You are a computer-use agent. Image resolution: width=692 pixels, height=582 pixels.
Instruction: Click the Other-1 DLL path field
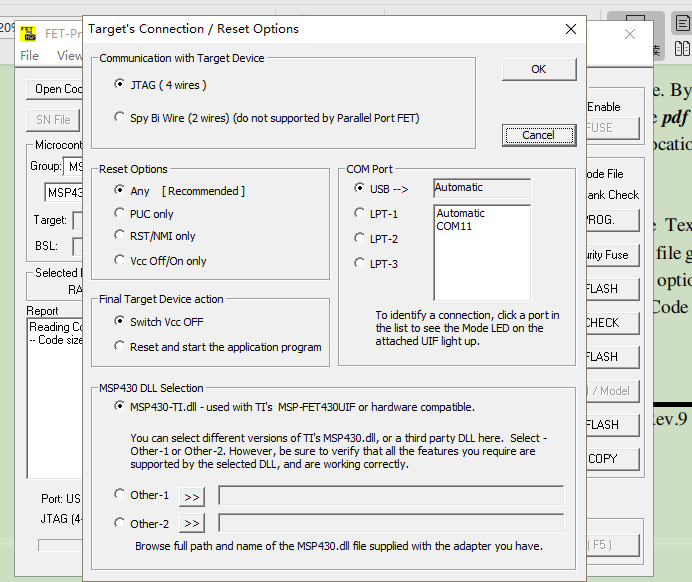[x=391, y=495]
